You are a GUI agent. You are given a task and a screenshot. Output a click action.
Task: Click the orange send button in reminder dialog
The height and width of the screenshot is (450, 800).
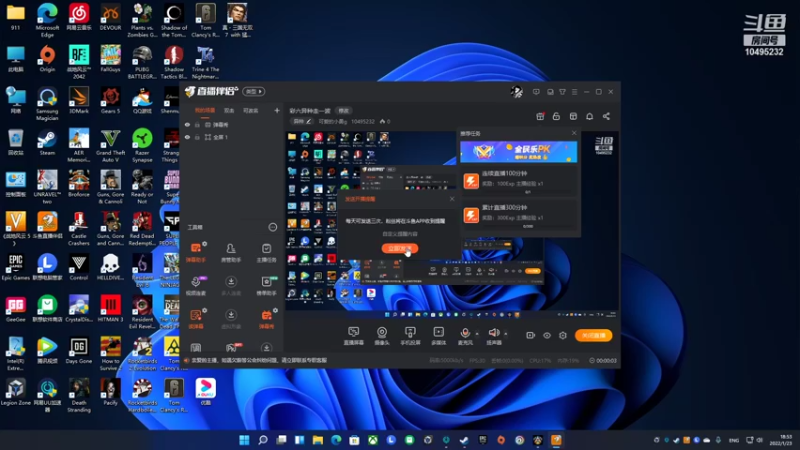click(x=400, y=248)
